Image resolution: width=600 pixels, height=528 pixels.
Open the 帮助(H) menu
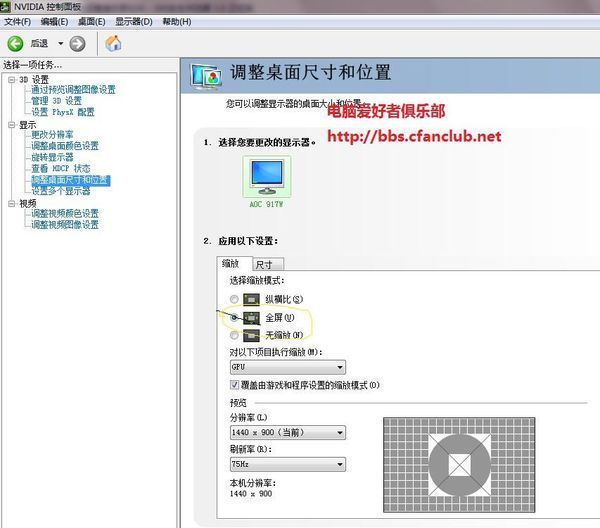pyautogui.click(x=177, y=22)
